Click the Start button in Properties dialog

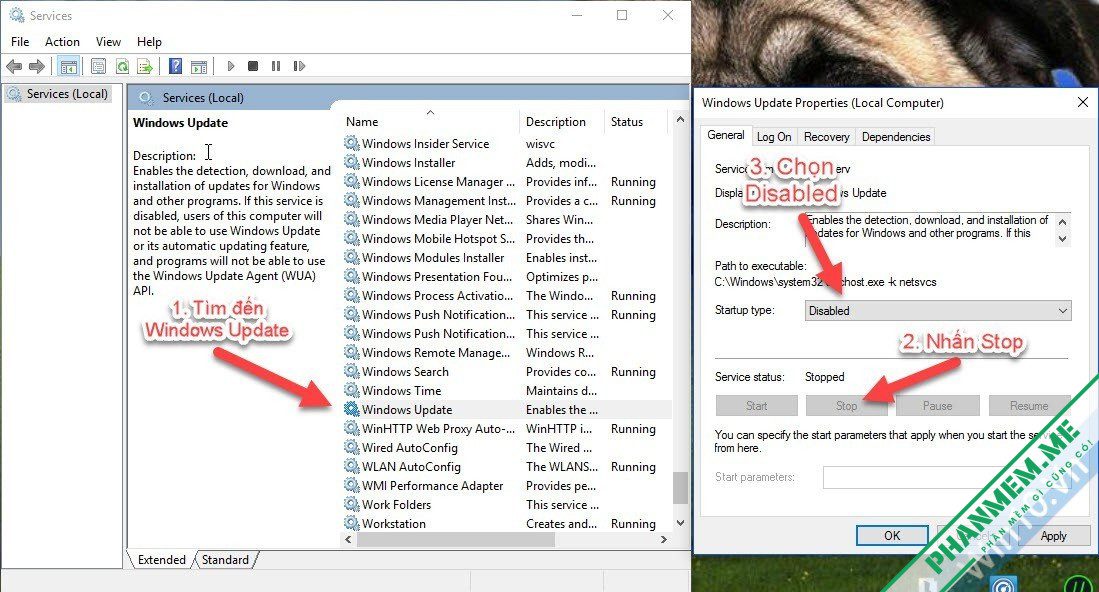pos(756,406)
